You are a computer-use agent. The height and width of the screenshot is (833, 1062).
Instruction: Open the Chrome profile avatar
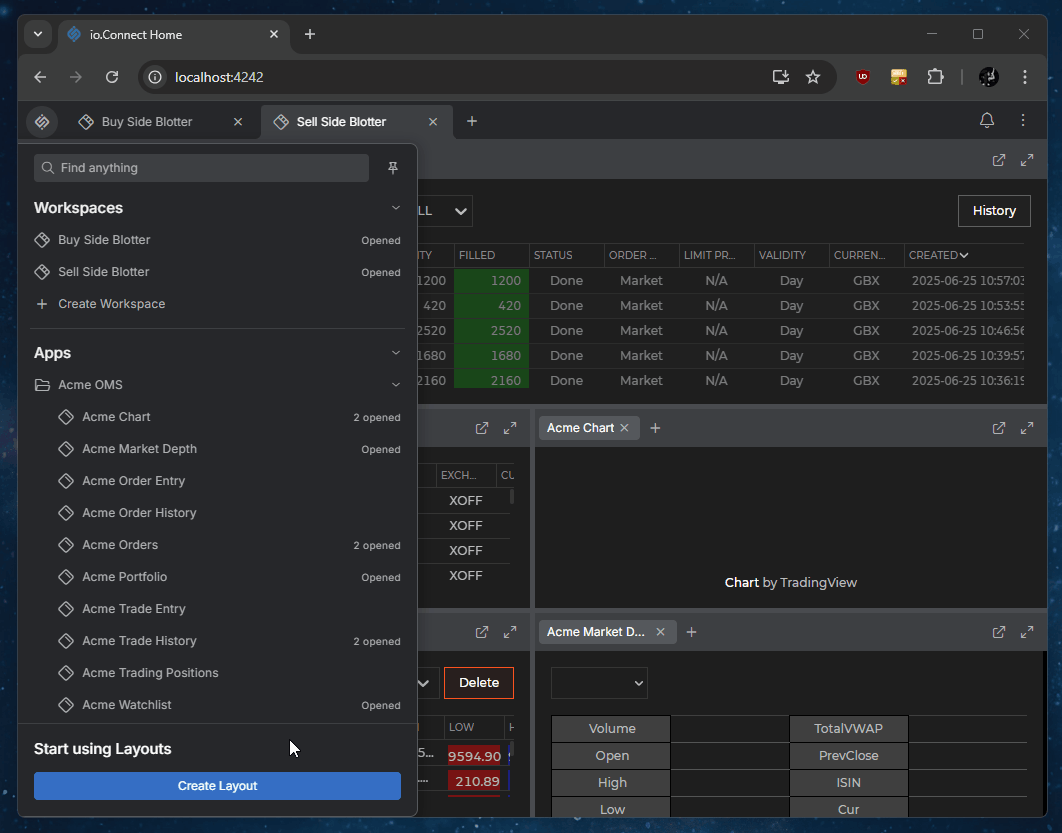[989, 77]
